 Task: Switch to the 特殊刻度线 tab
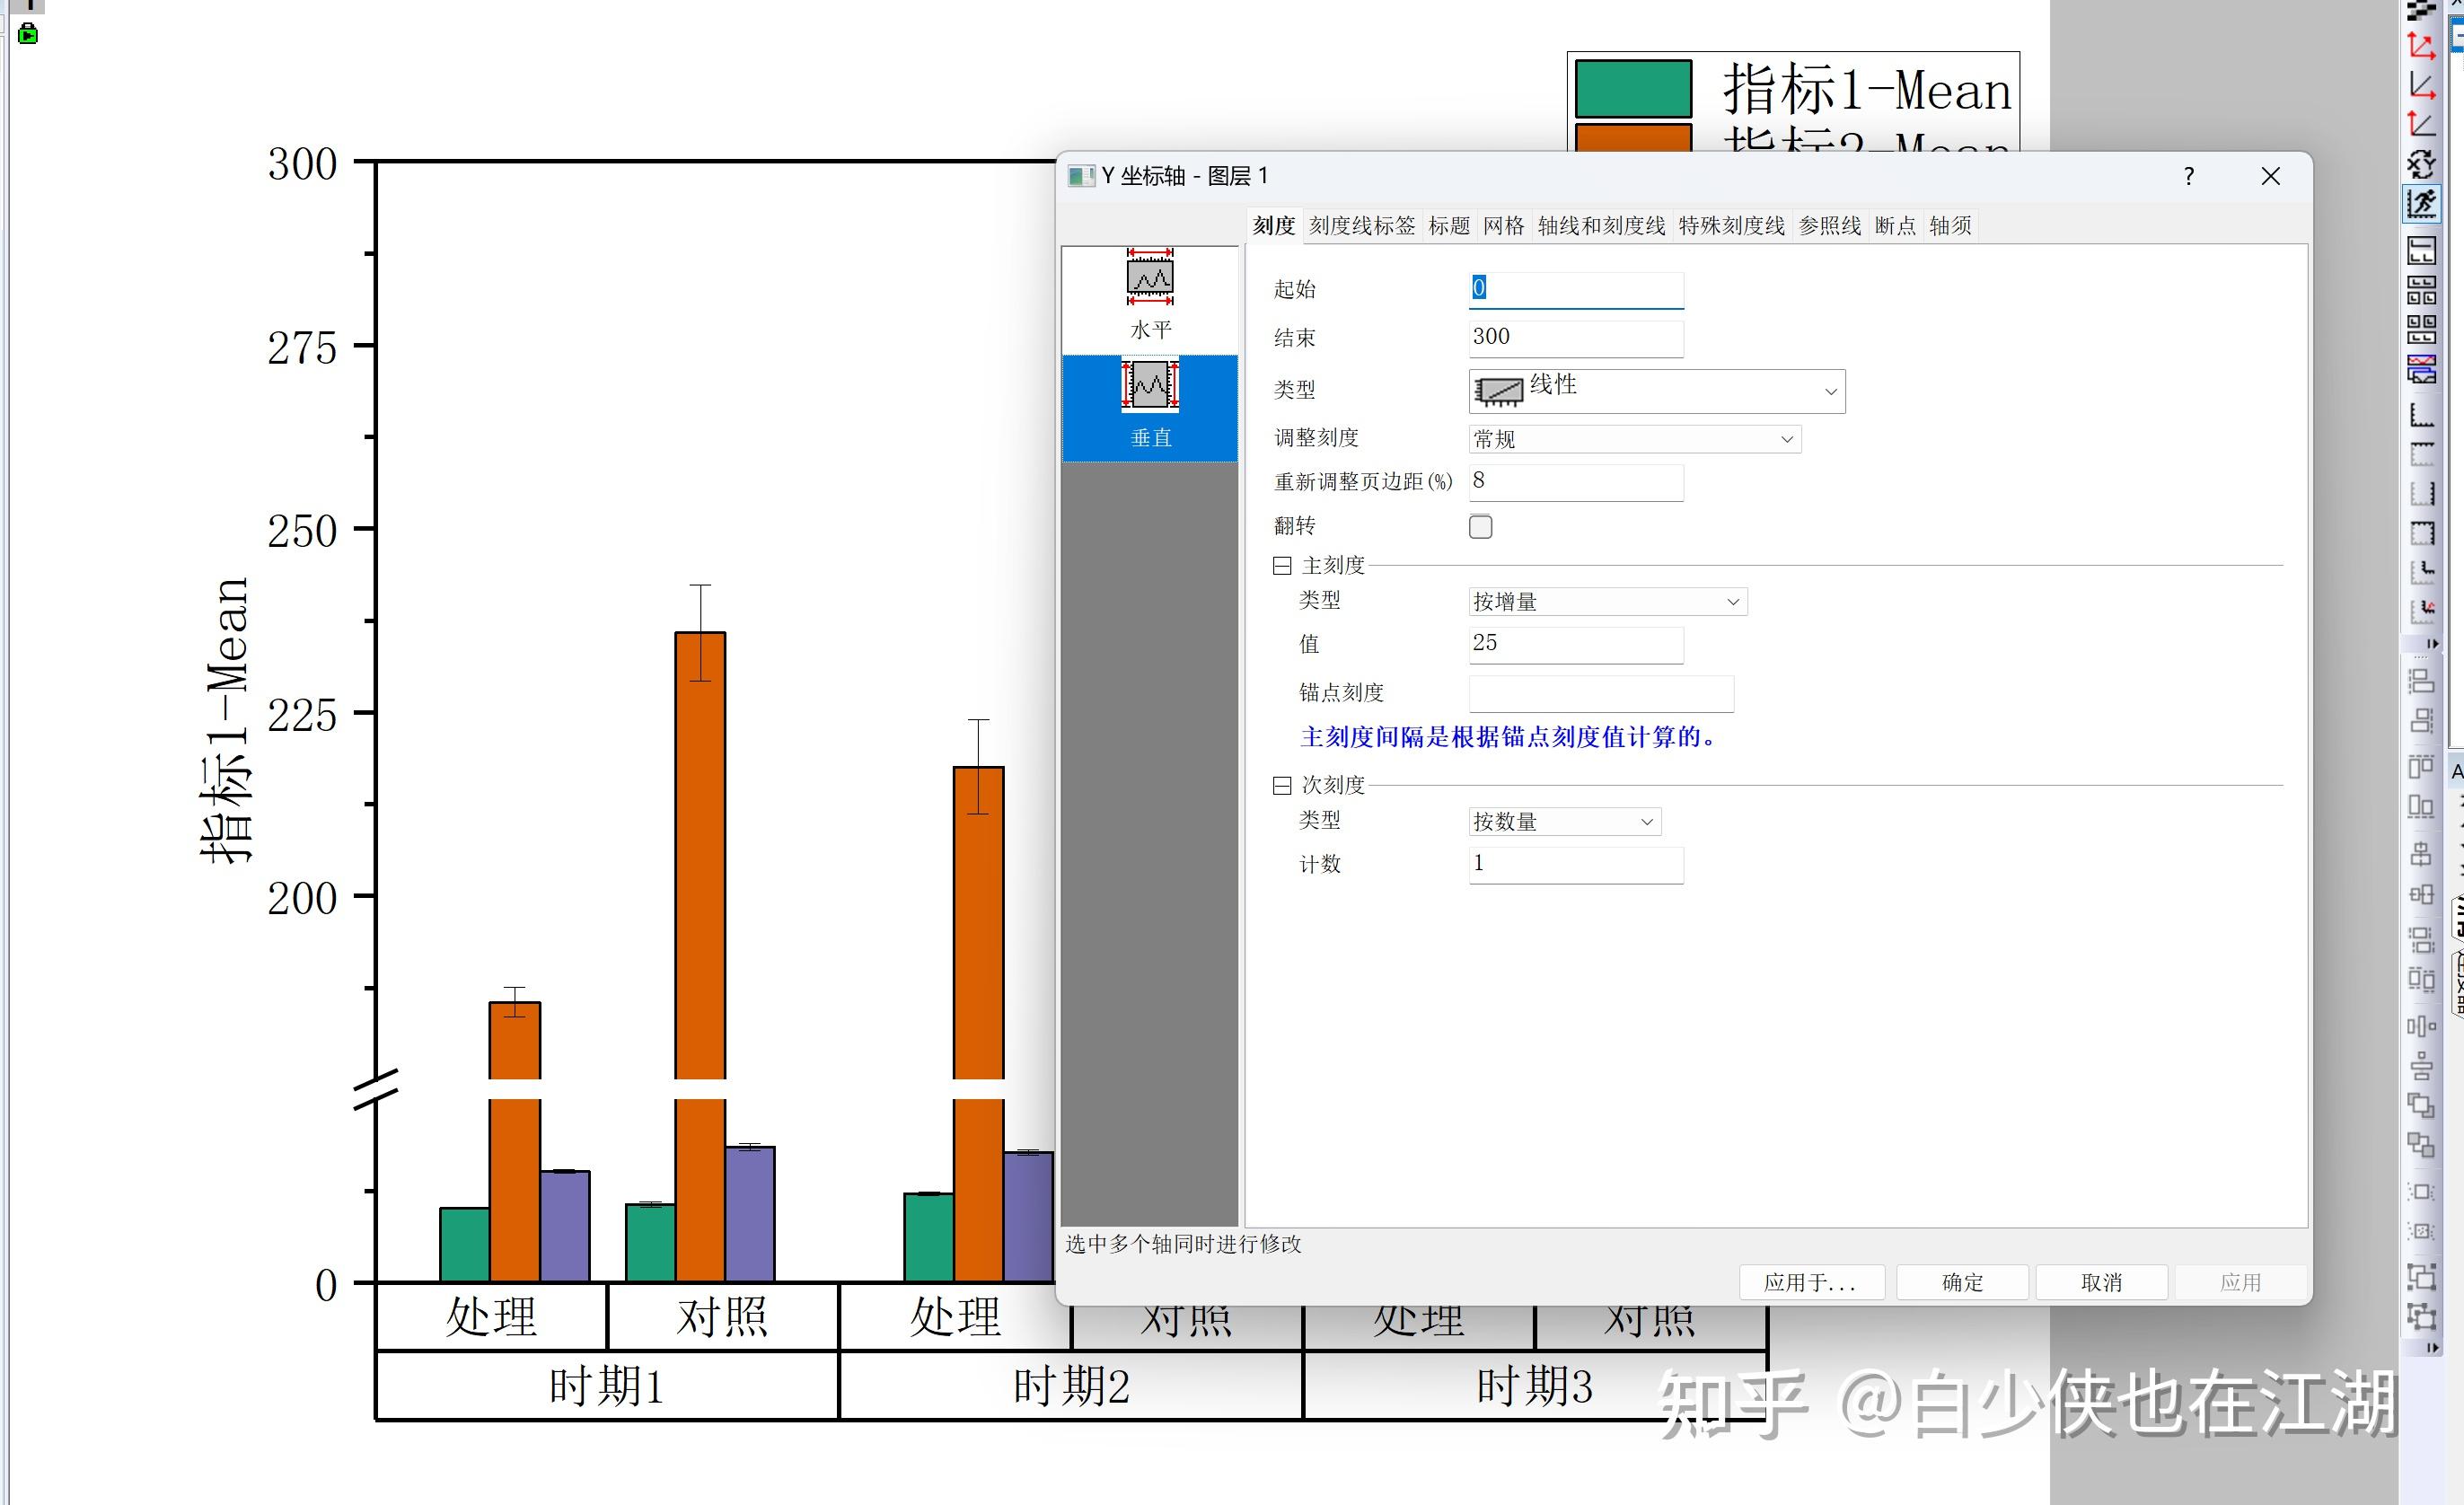point(1731,226)
